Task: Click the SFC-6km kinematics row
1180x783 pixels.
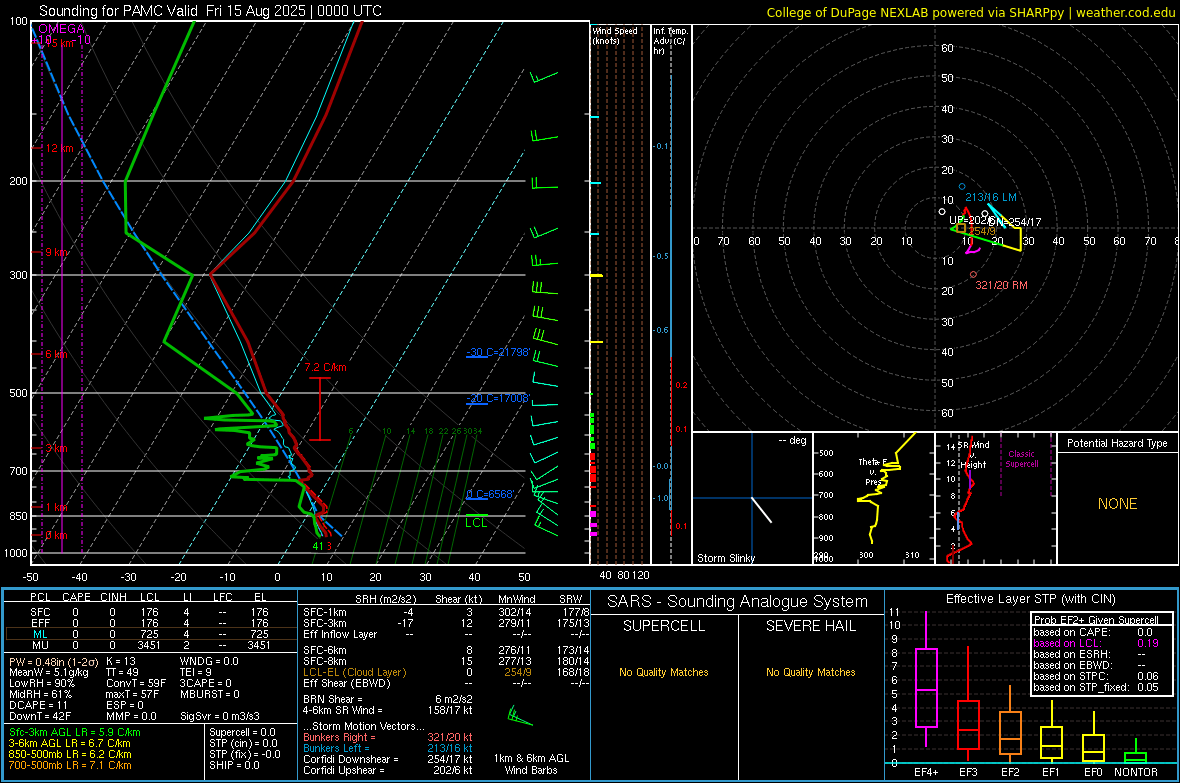Action: click(x=446, y=650)
